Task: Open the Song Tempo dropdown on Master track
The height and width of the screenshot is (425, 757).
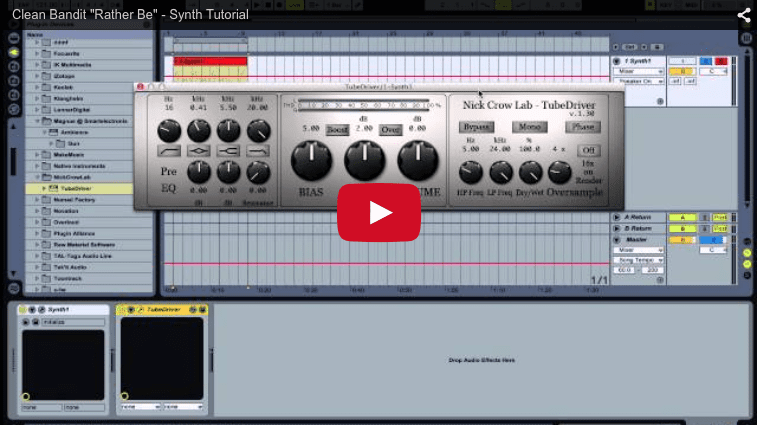Action: 639,260
